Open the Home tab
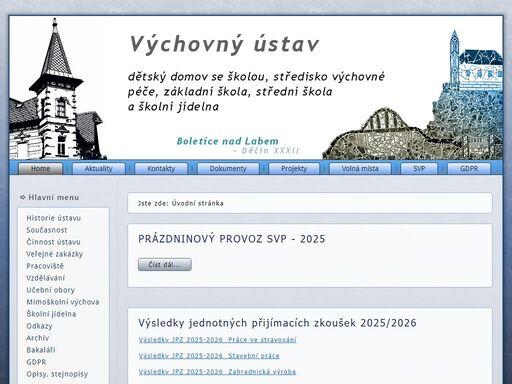This screenshot has width=512, height=384. click(x=40, y=169)
